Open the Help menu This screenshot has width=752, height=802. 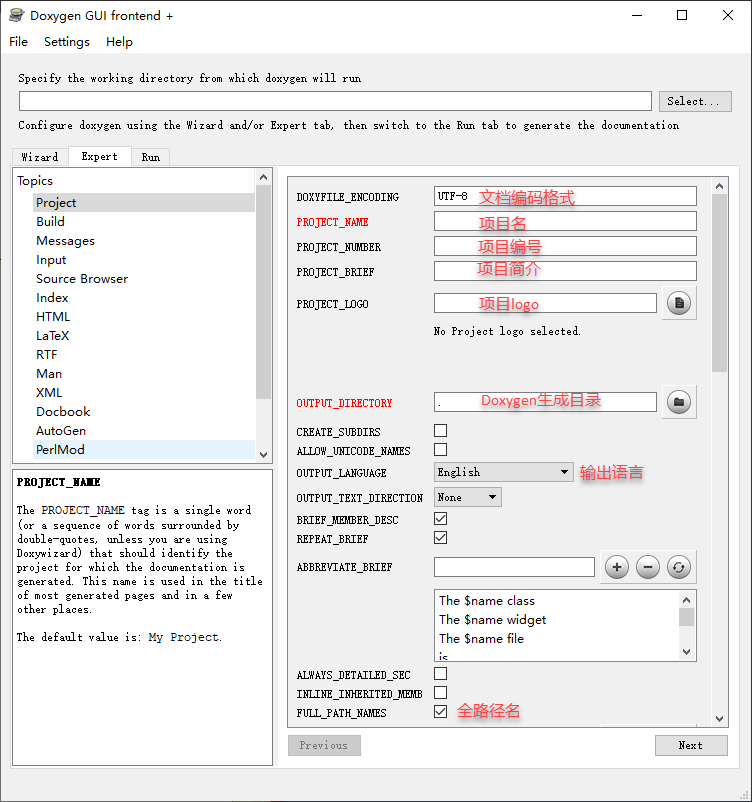(119, 42)
